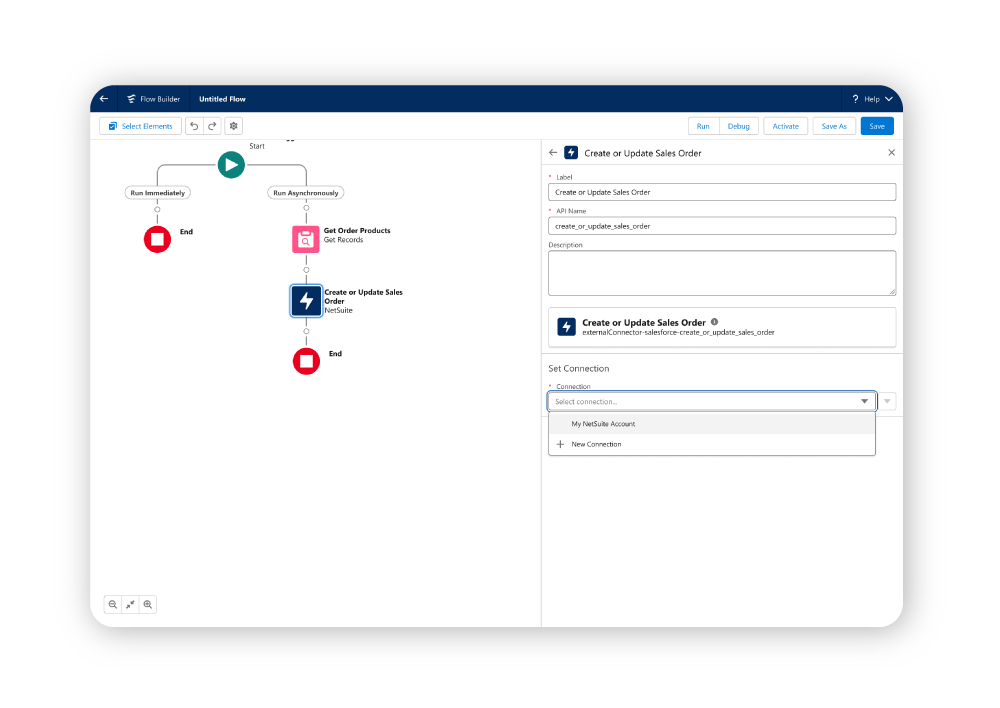This screenshot has height=708, width=1000.
Task: Click the Debug button
Action: pos(739,126)
